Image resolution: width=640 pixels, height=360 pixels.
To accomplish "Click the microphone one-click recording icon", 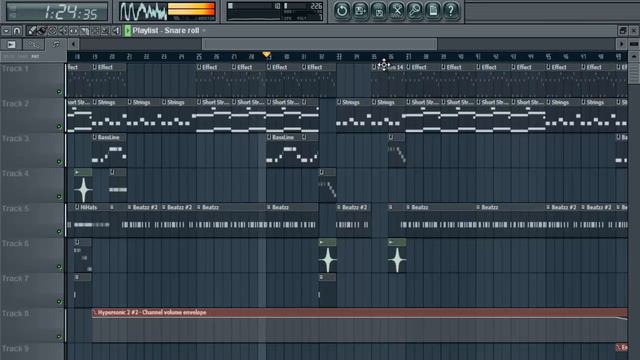I will [x=415, y=11].
